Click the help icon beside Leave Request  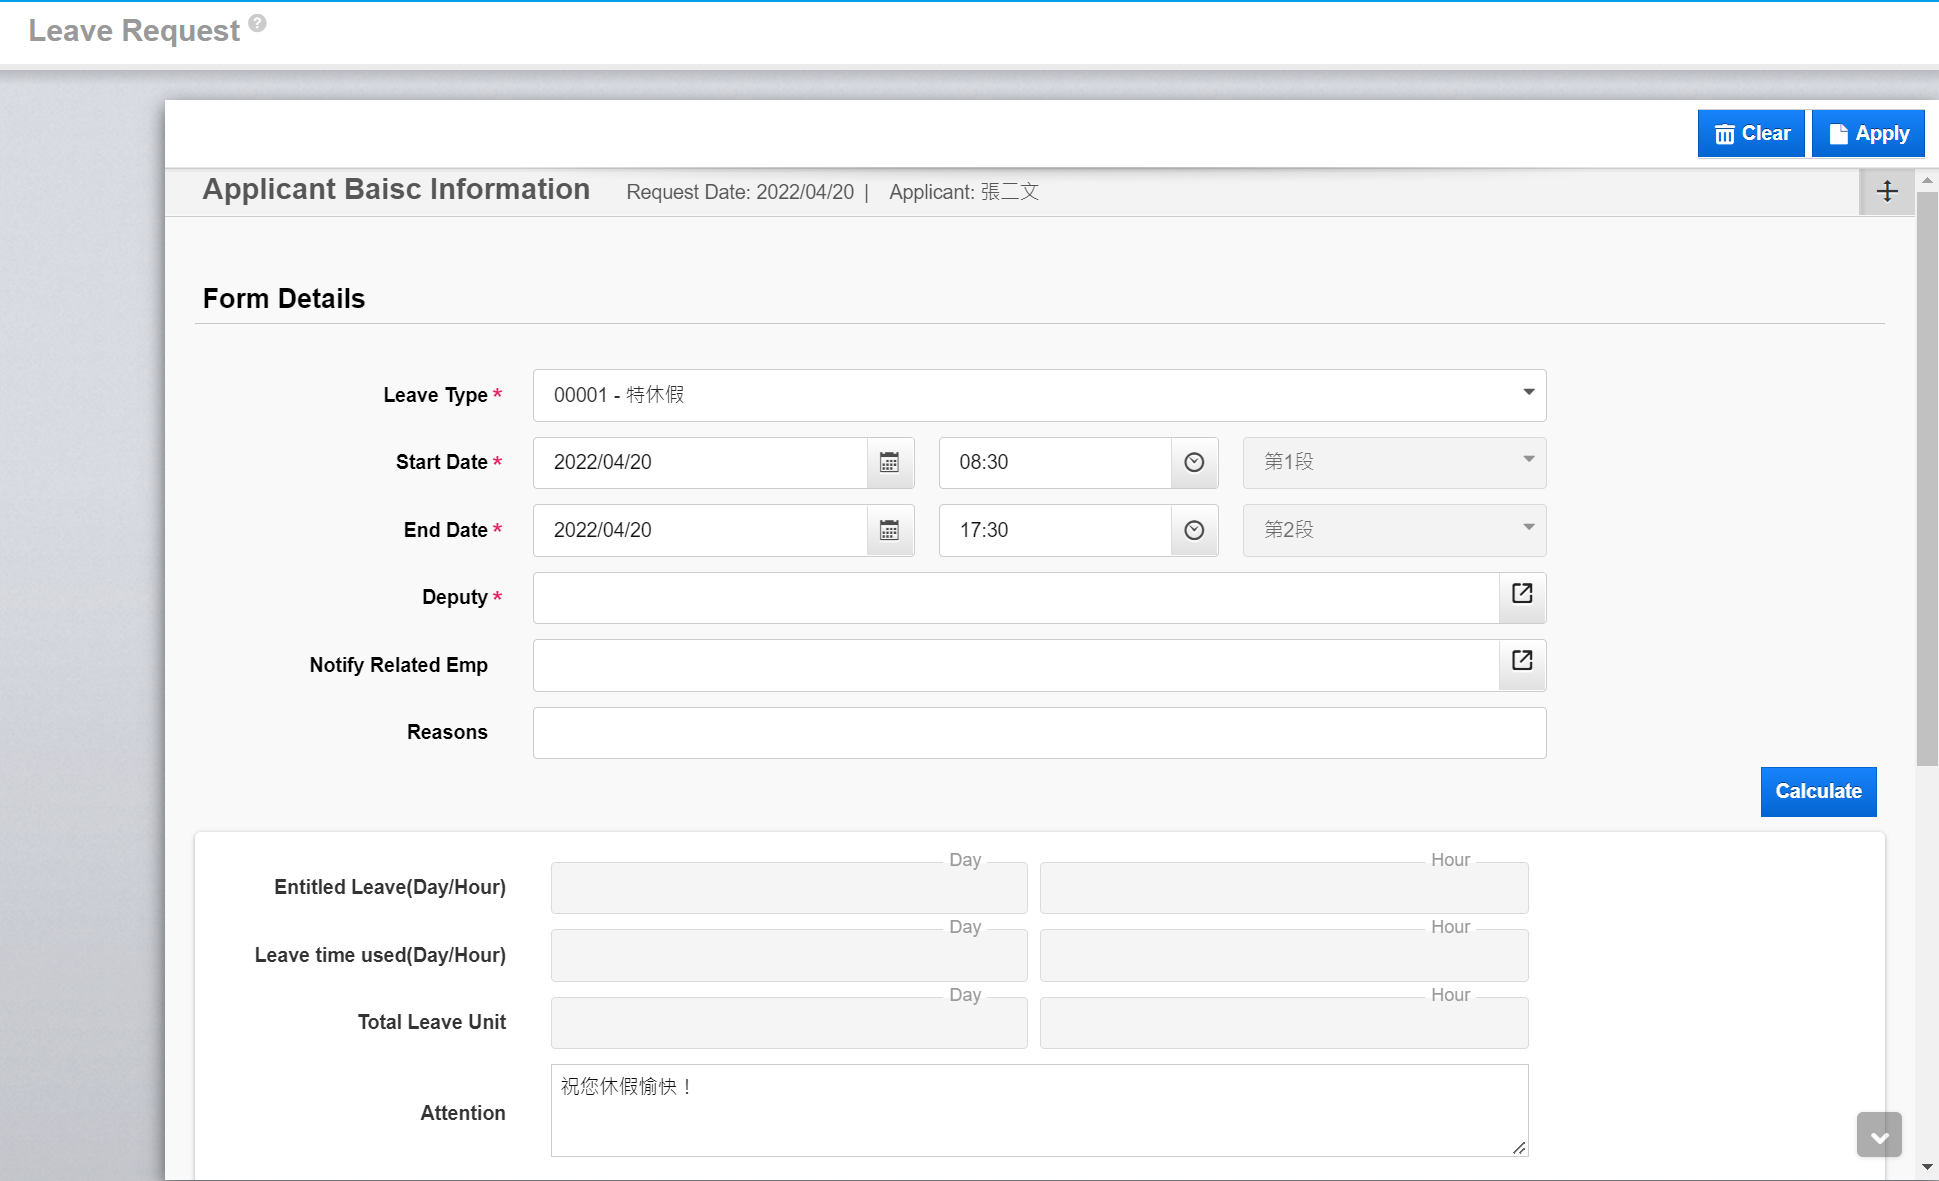pyautogui.click(x=257, y=23)
